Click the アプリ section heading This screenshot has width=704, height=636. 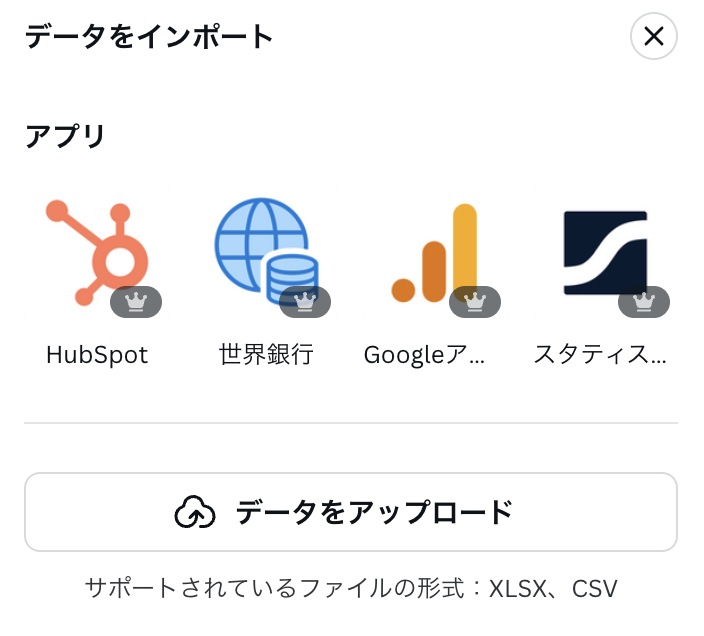[x=65, y=136]
